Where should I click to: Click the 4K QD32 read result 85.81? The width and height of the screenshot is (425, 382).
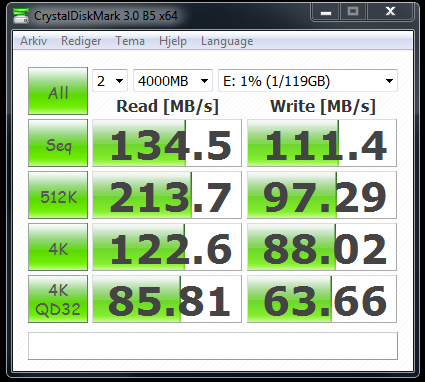click(x=167, y=299)
